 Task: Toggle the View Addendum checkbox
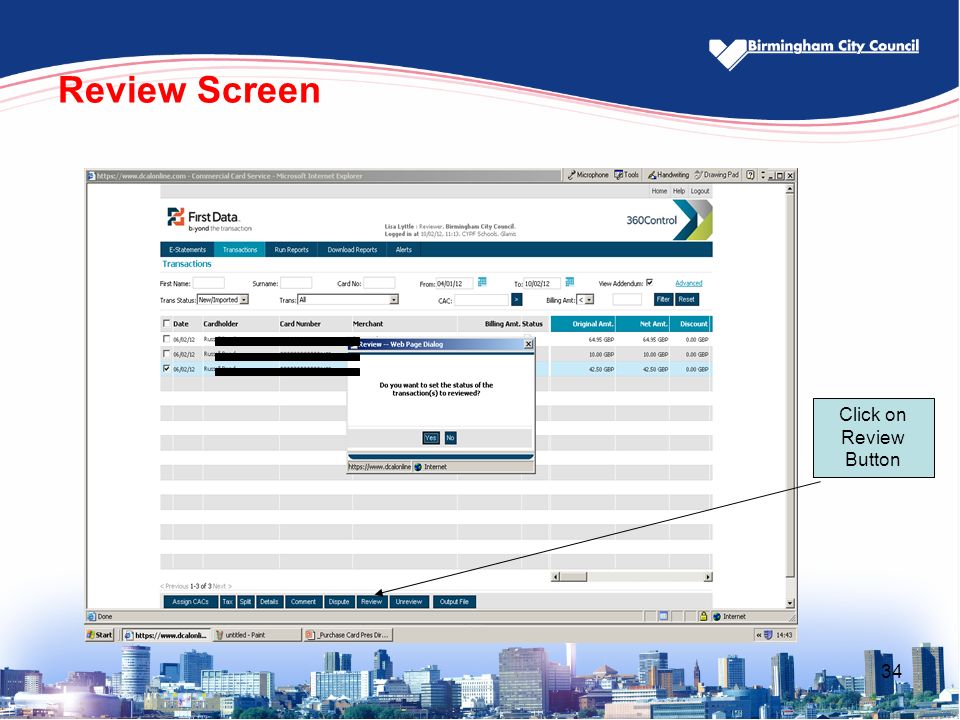[x=650, y=282]
